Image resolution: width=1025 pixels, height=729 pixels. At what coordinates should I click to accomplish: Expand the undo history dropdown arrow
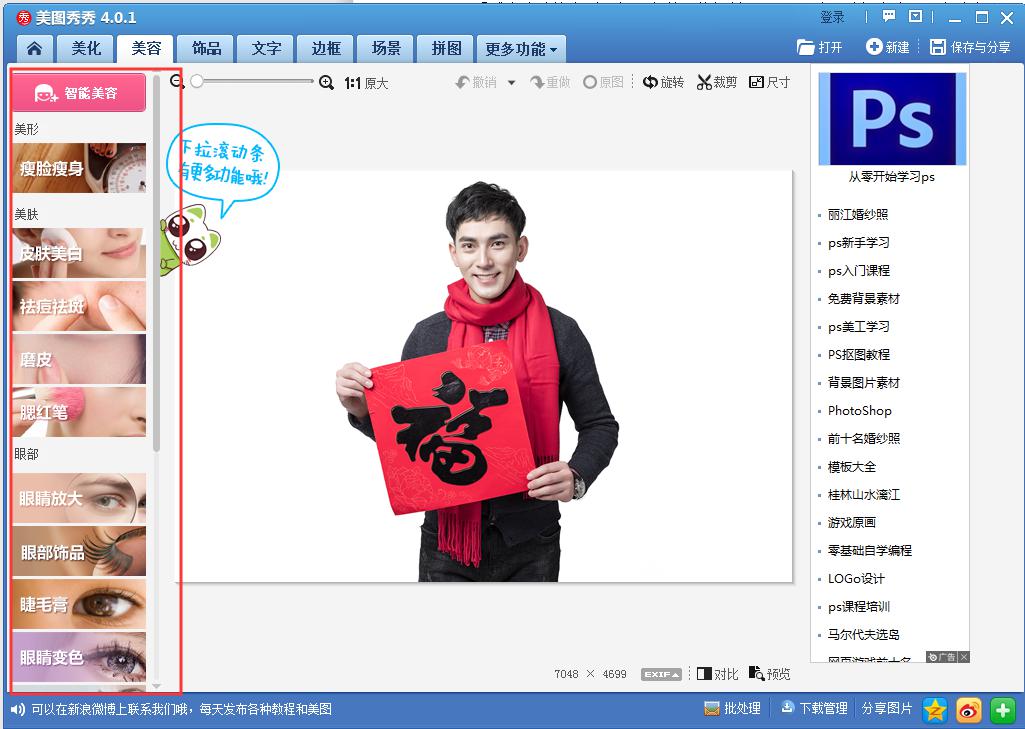511,83
